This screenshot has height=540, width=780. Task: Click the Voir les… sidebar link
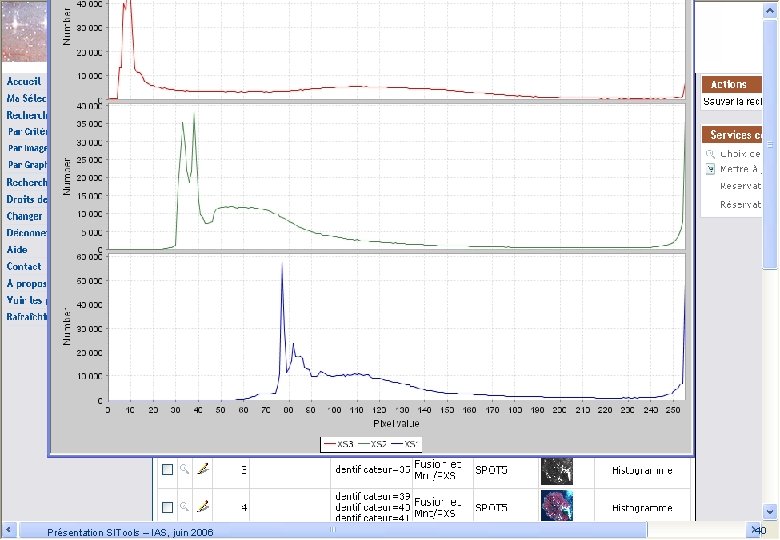pos(26,300)
